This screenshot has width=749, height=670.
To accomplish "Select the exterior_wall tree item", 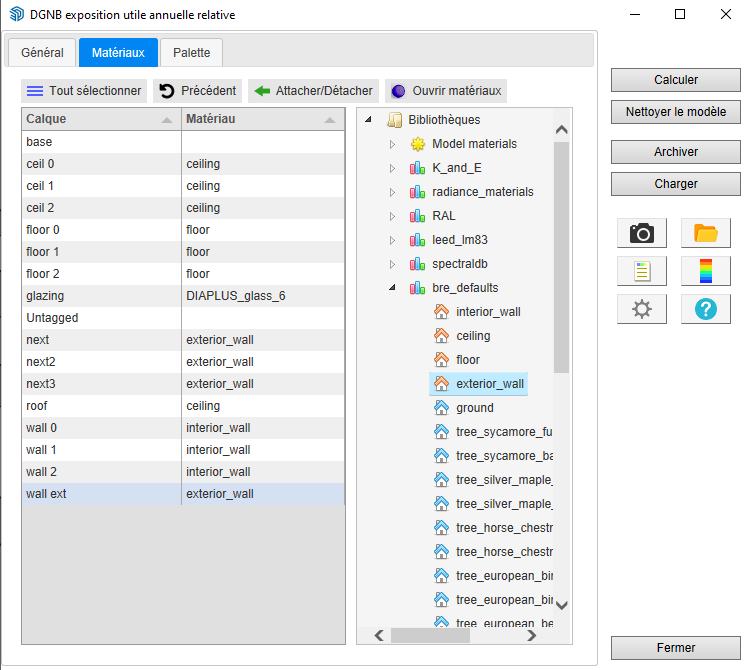I will [x=479, y=384].
